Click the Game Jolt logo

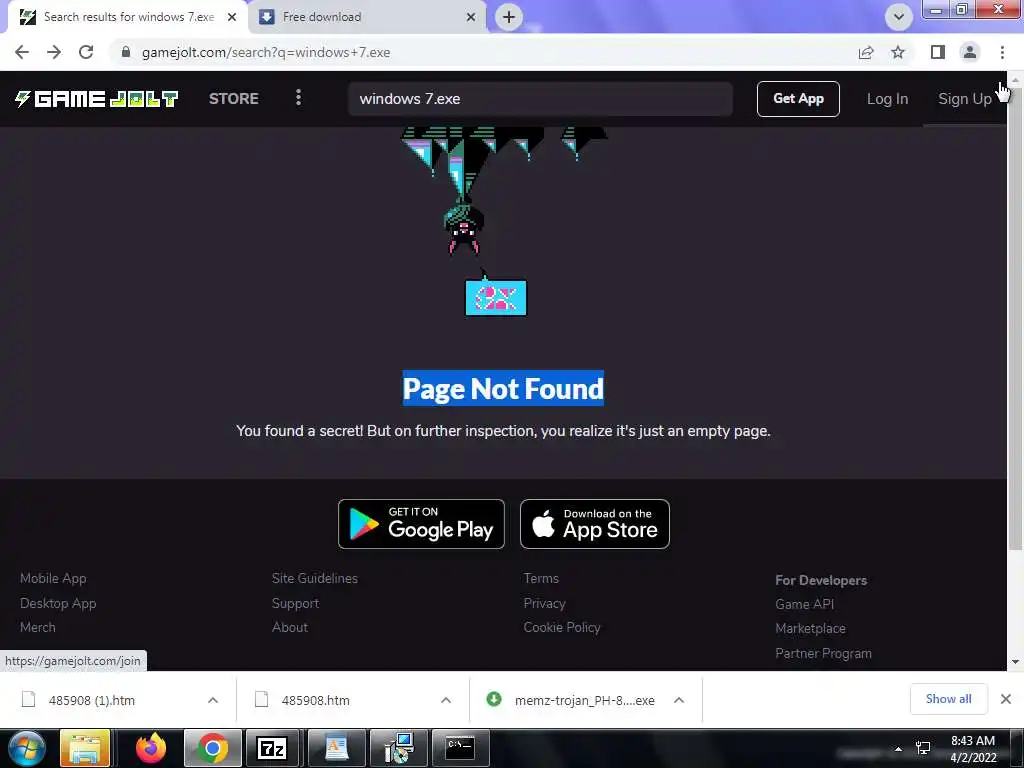pos(97,99)
